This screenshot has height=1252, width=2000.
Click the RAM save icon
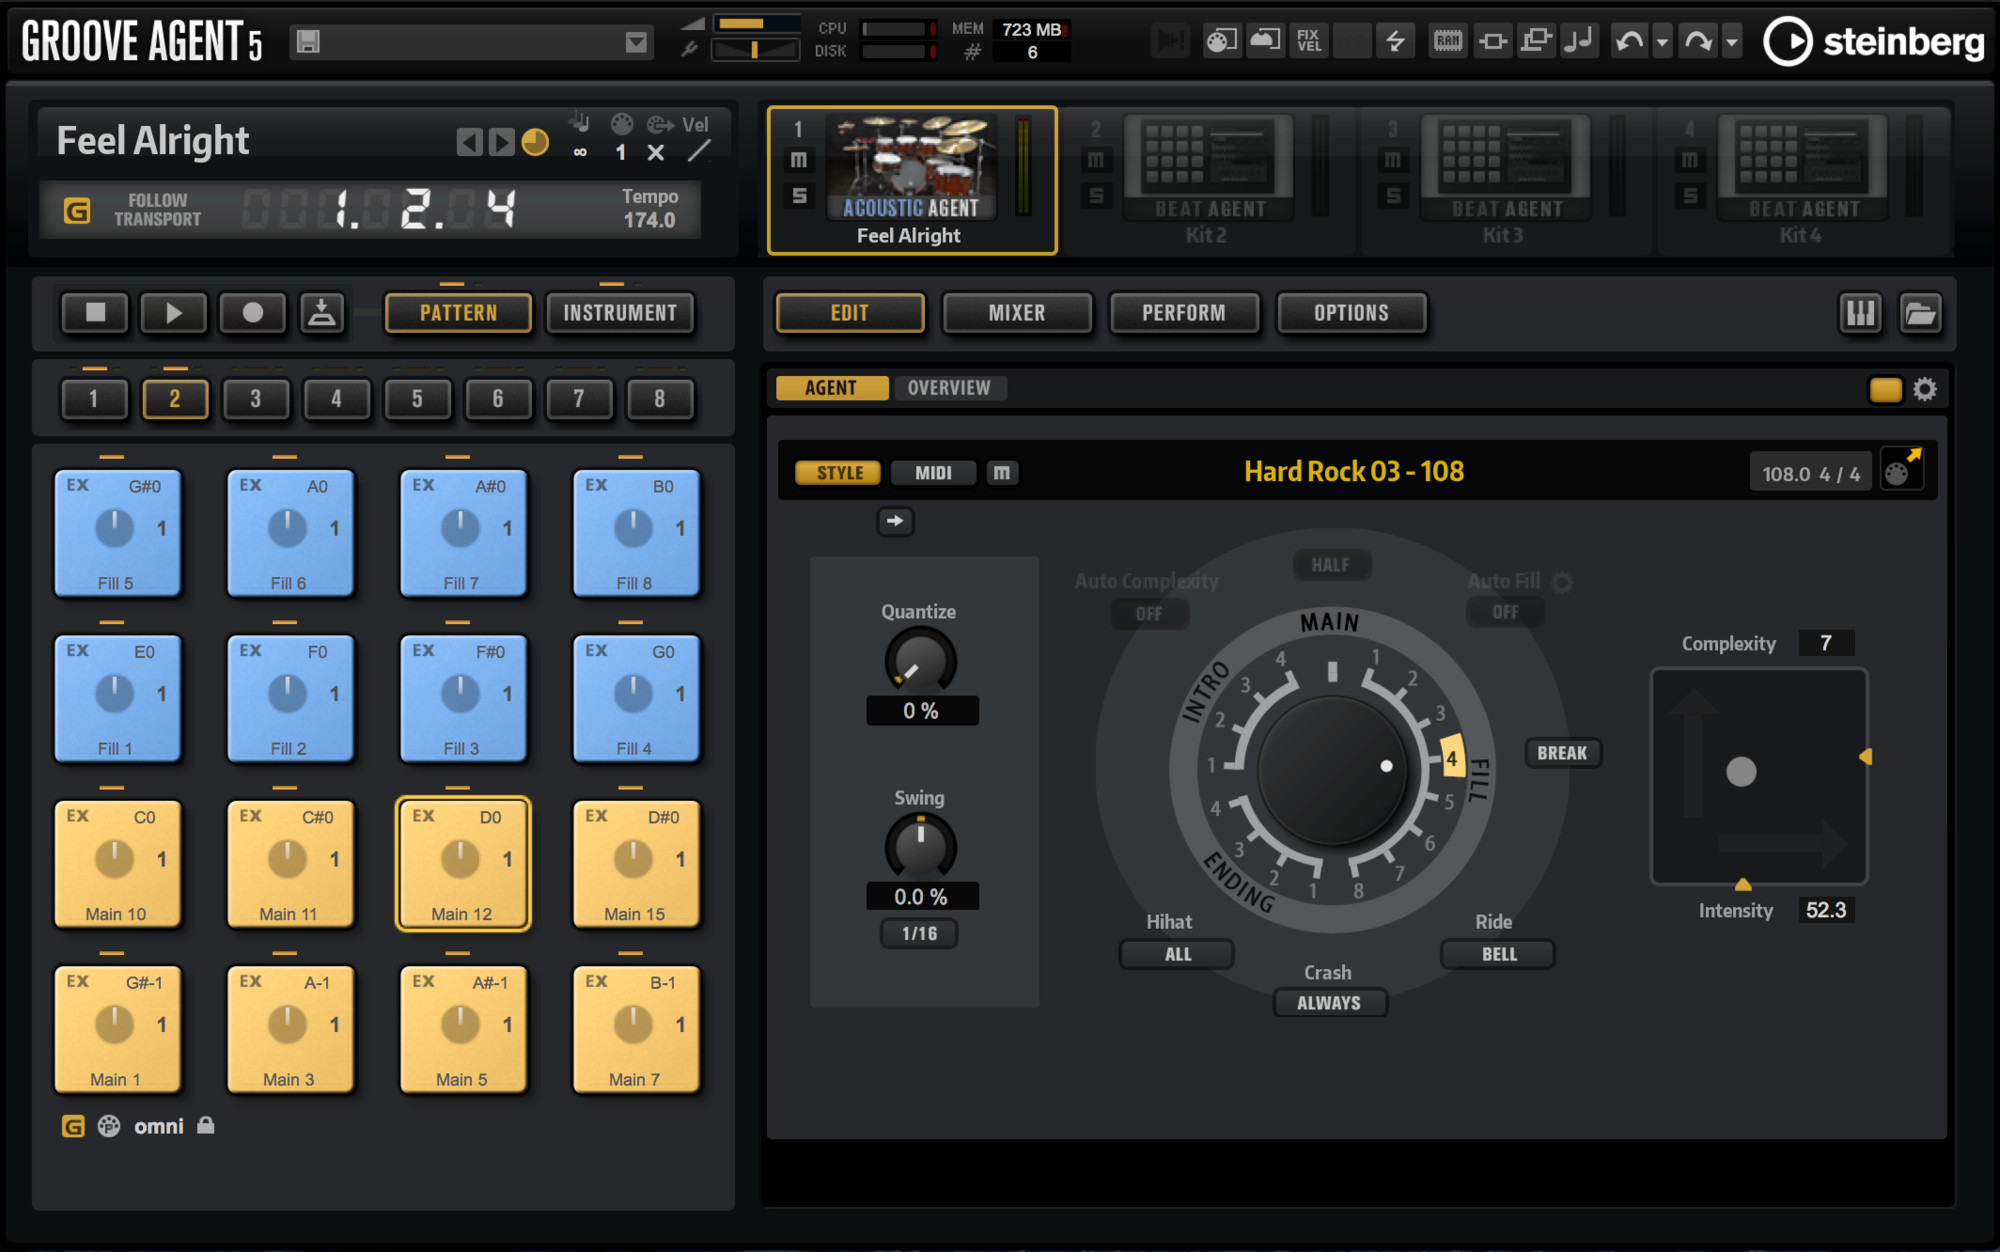pyautogui.click(x=1448, y=41)
